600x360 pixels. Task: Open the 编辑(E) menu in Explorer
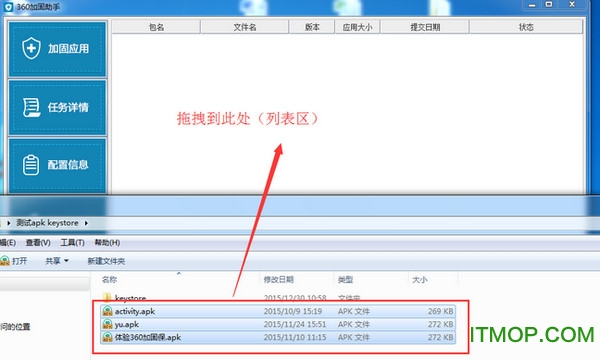coord(7,243)
